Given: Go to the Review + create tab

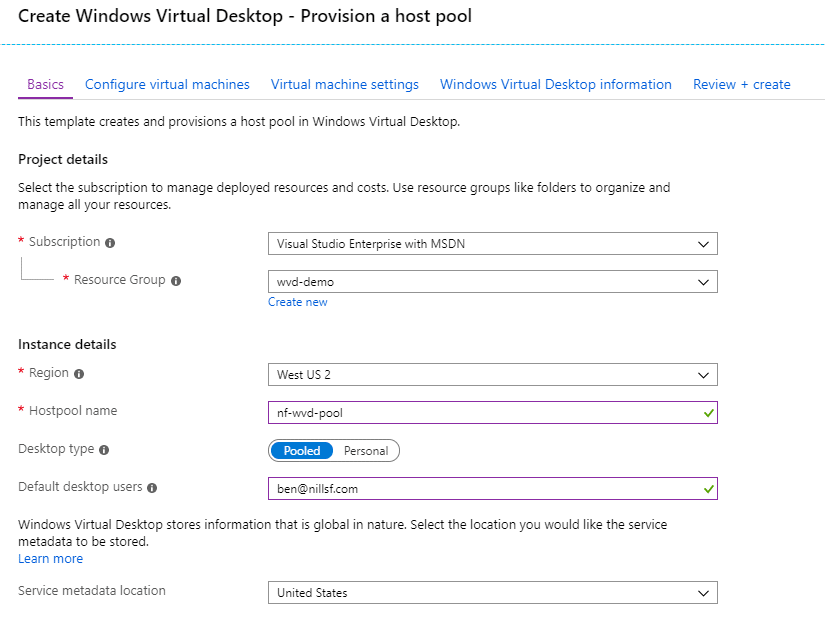Looking at the screenshot, I should pos(741,84).
